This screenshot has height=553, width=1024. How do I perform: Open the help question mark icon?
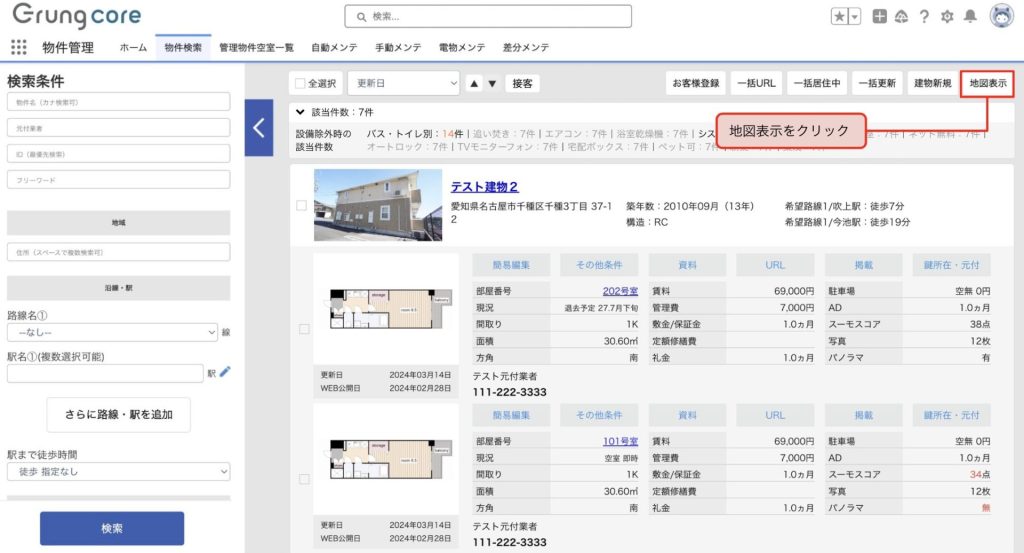pos(924,16)
